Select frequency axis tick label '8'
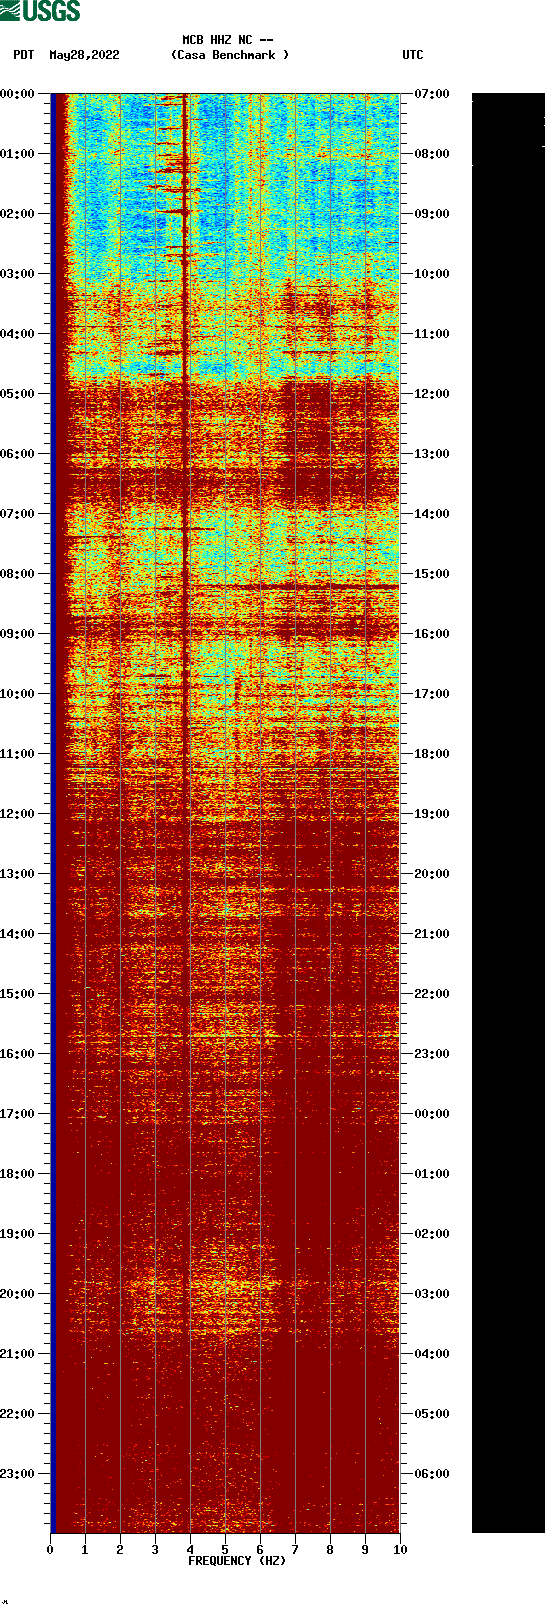Screen dimensions: 552x1613 point(330,1550)
